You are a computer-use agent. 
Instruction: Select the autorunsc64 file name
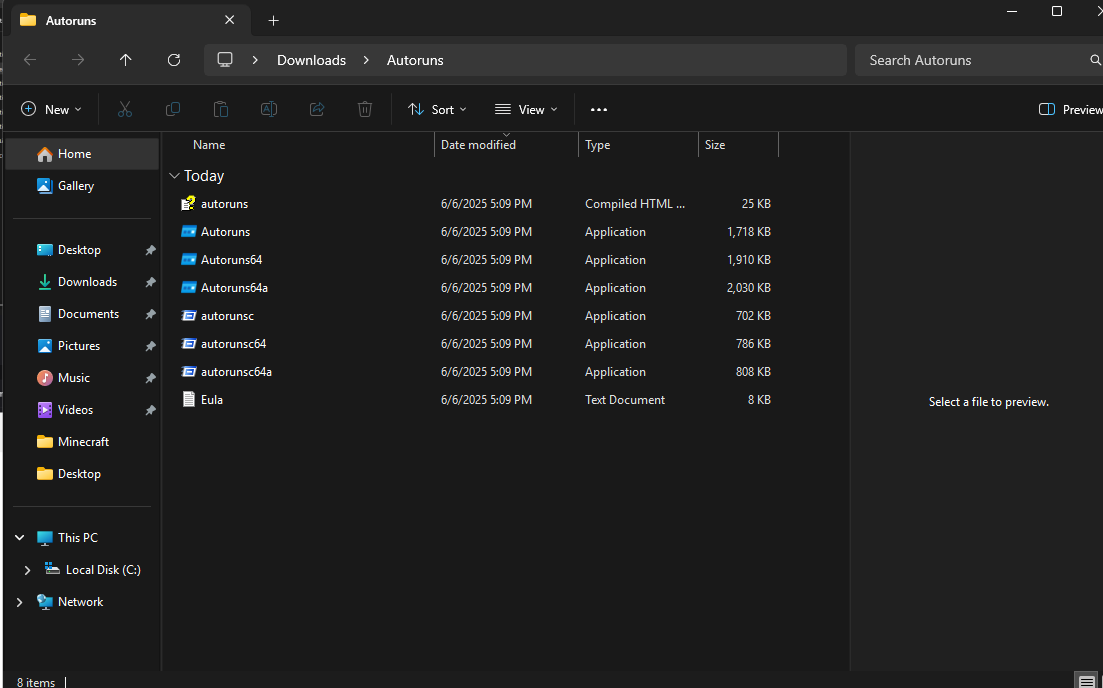pyautogui.click(x=234, y=344)
